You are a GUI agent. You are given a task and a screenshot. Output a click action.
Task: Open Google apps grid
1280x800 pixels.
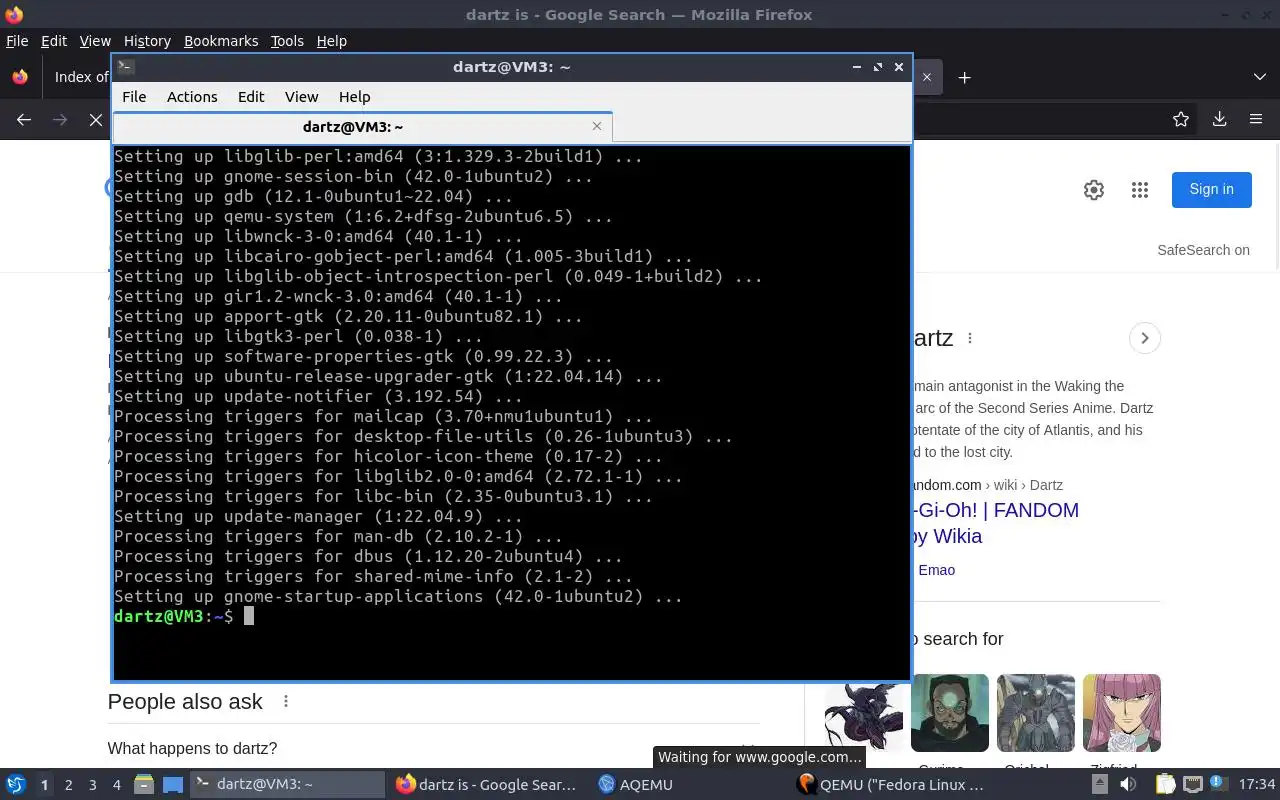pyautogui.click(x=1140, y=190)
